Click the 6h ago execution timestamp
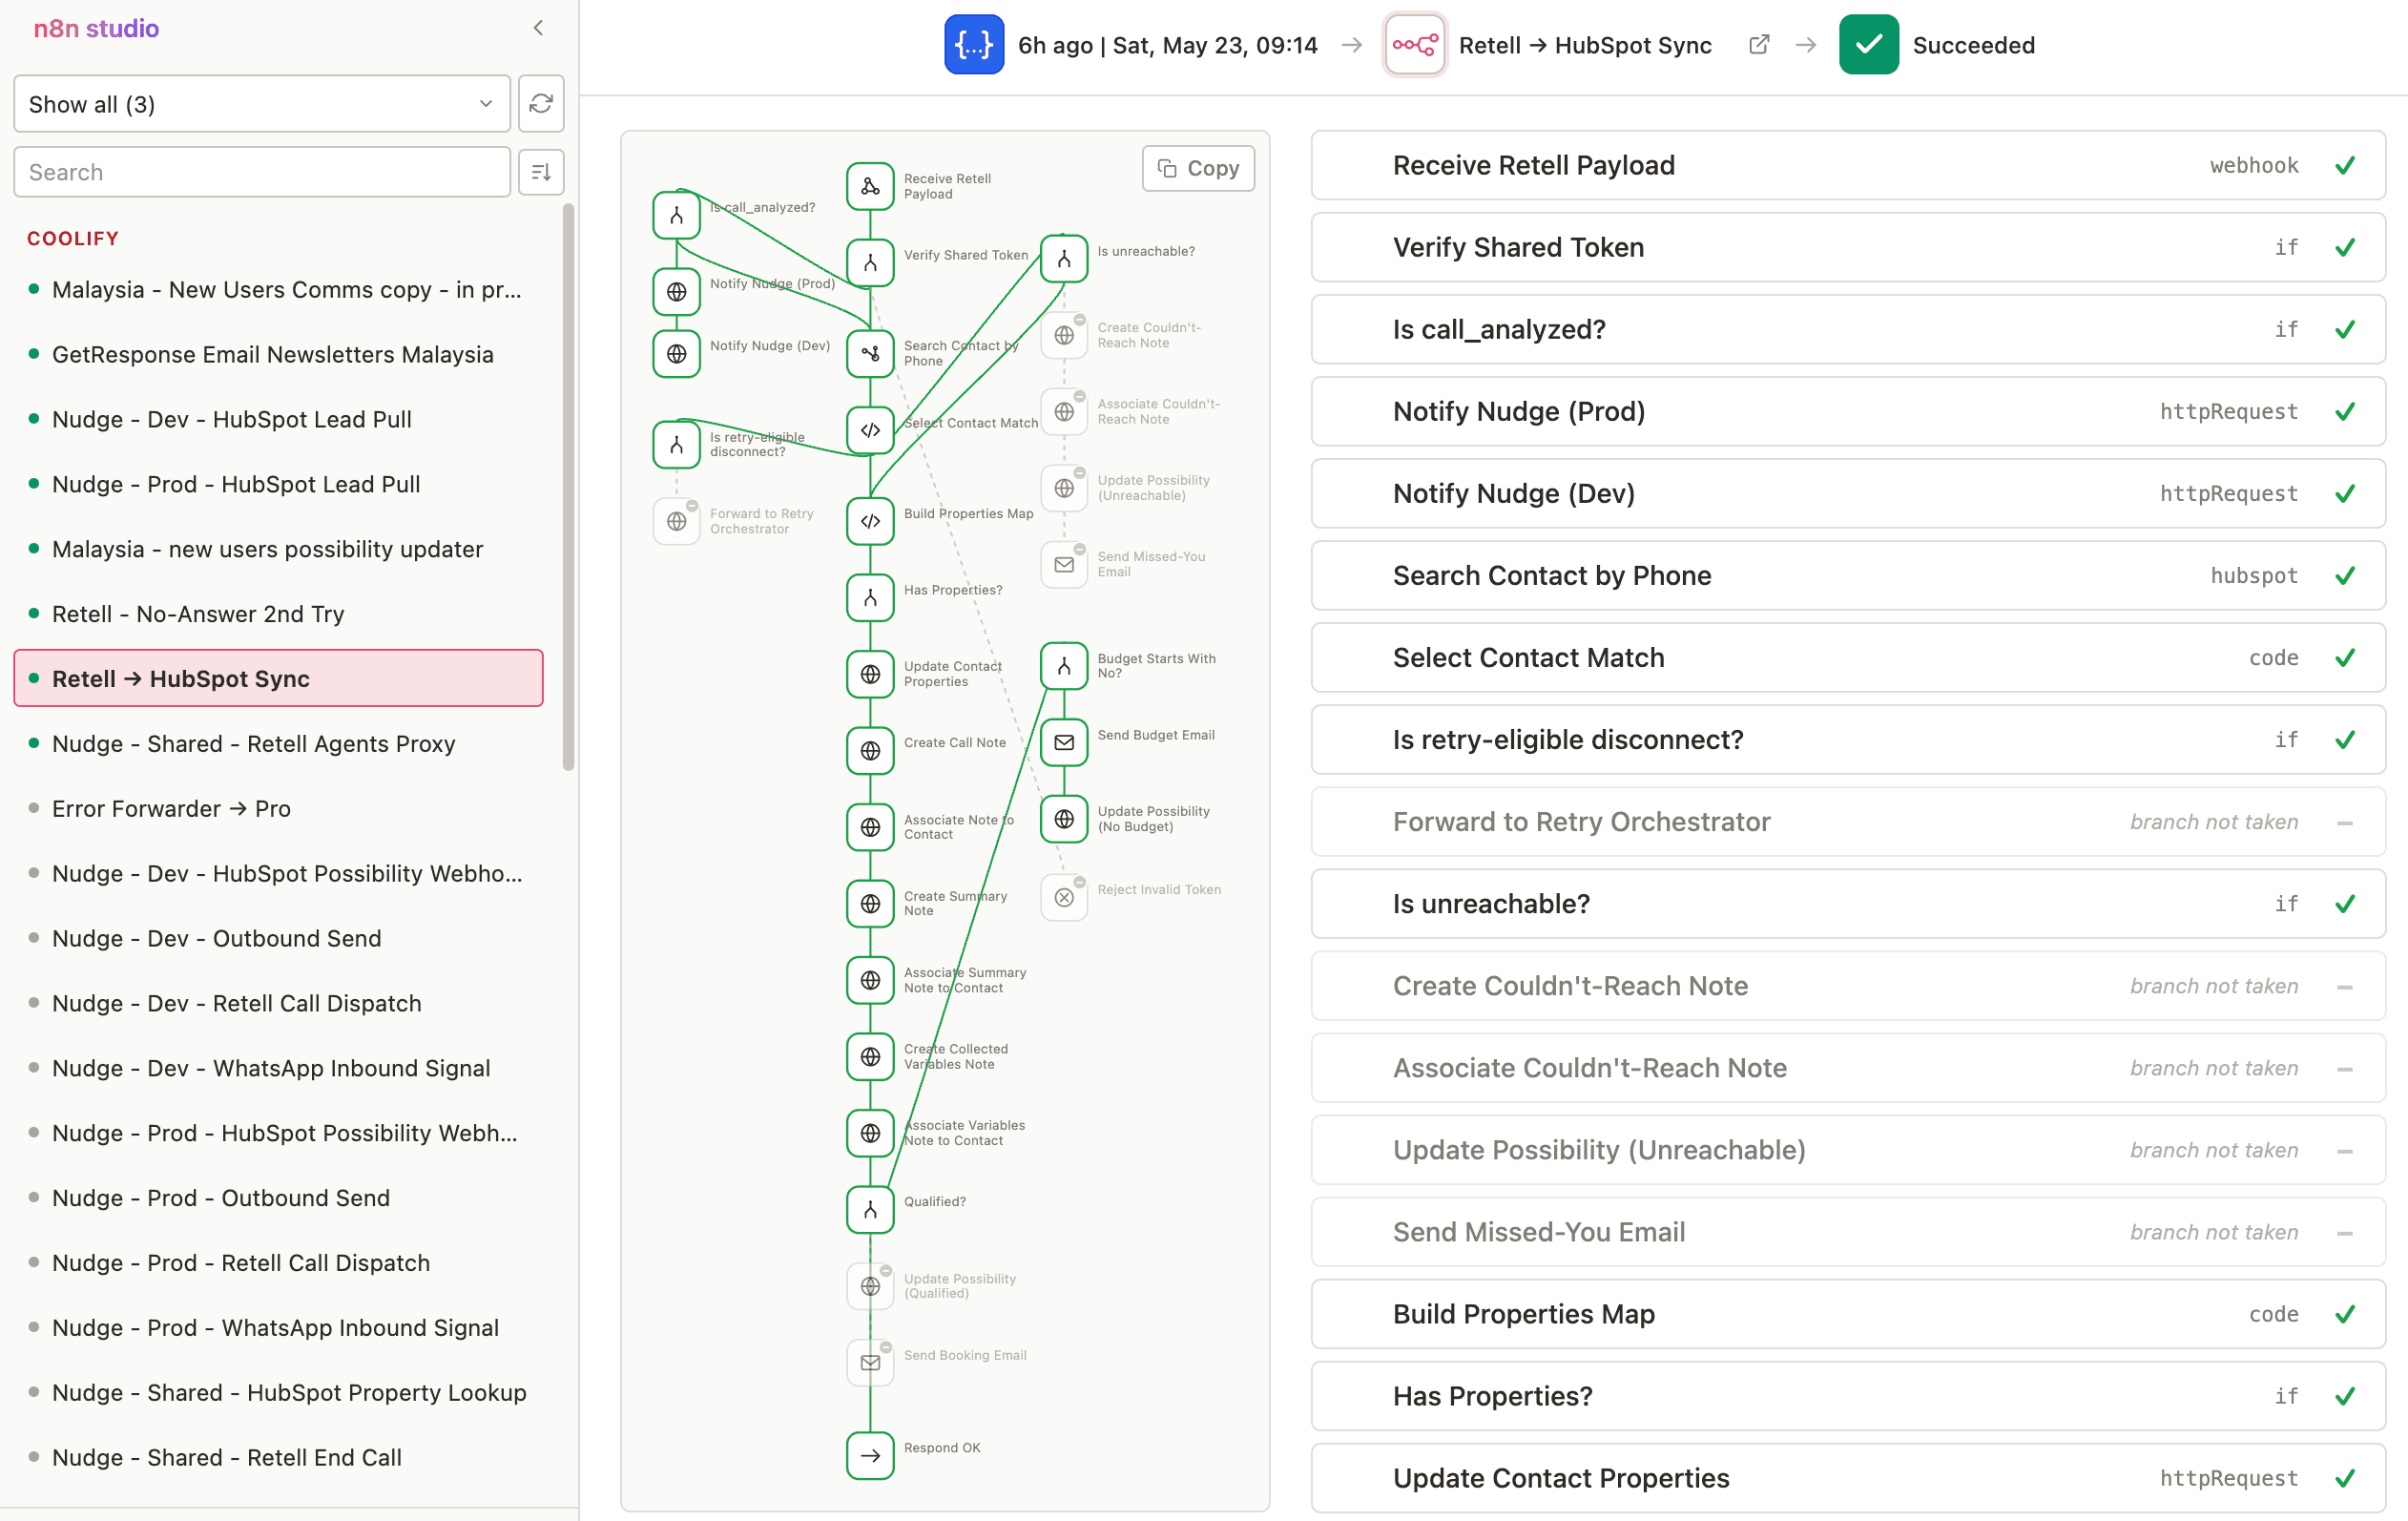 pyautogui.click(x=1167, y=45)
